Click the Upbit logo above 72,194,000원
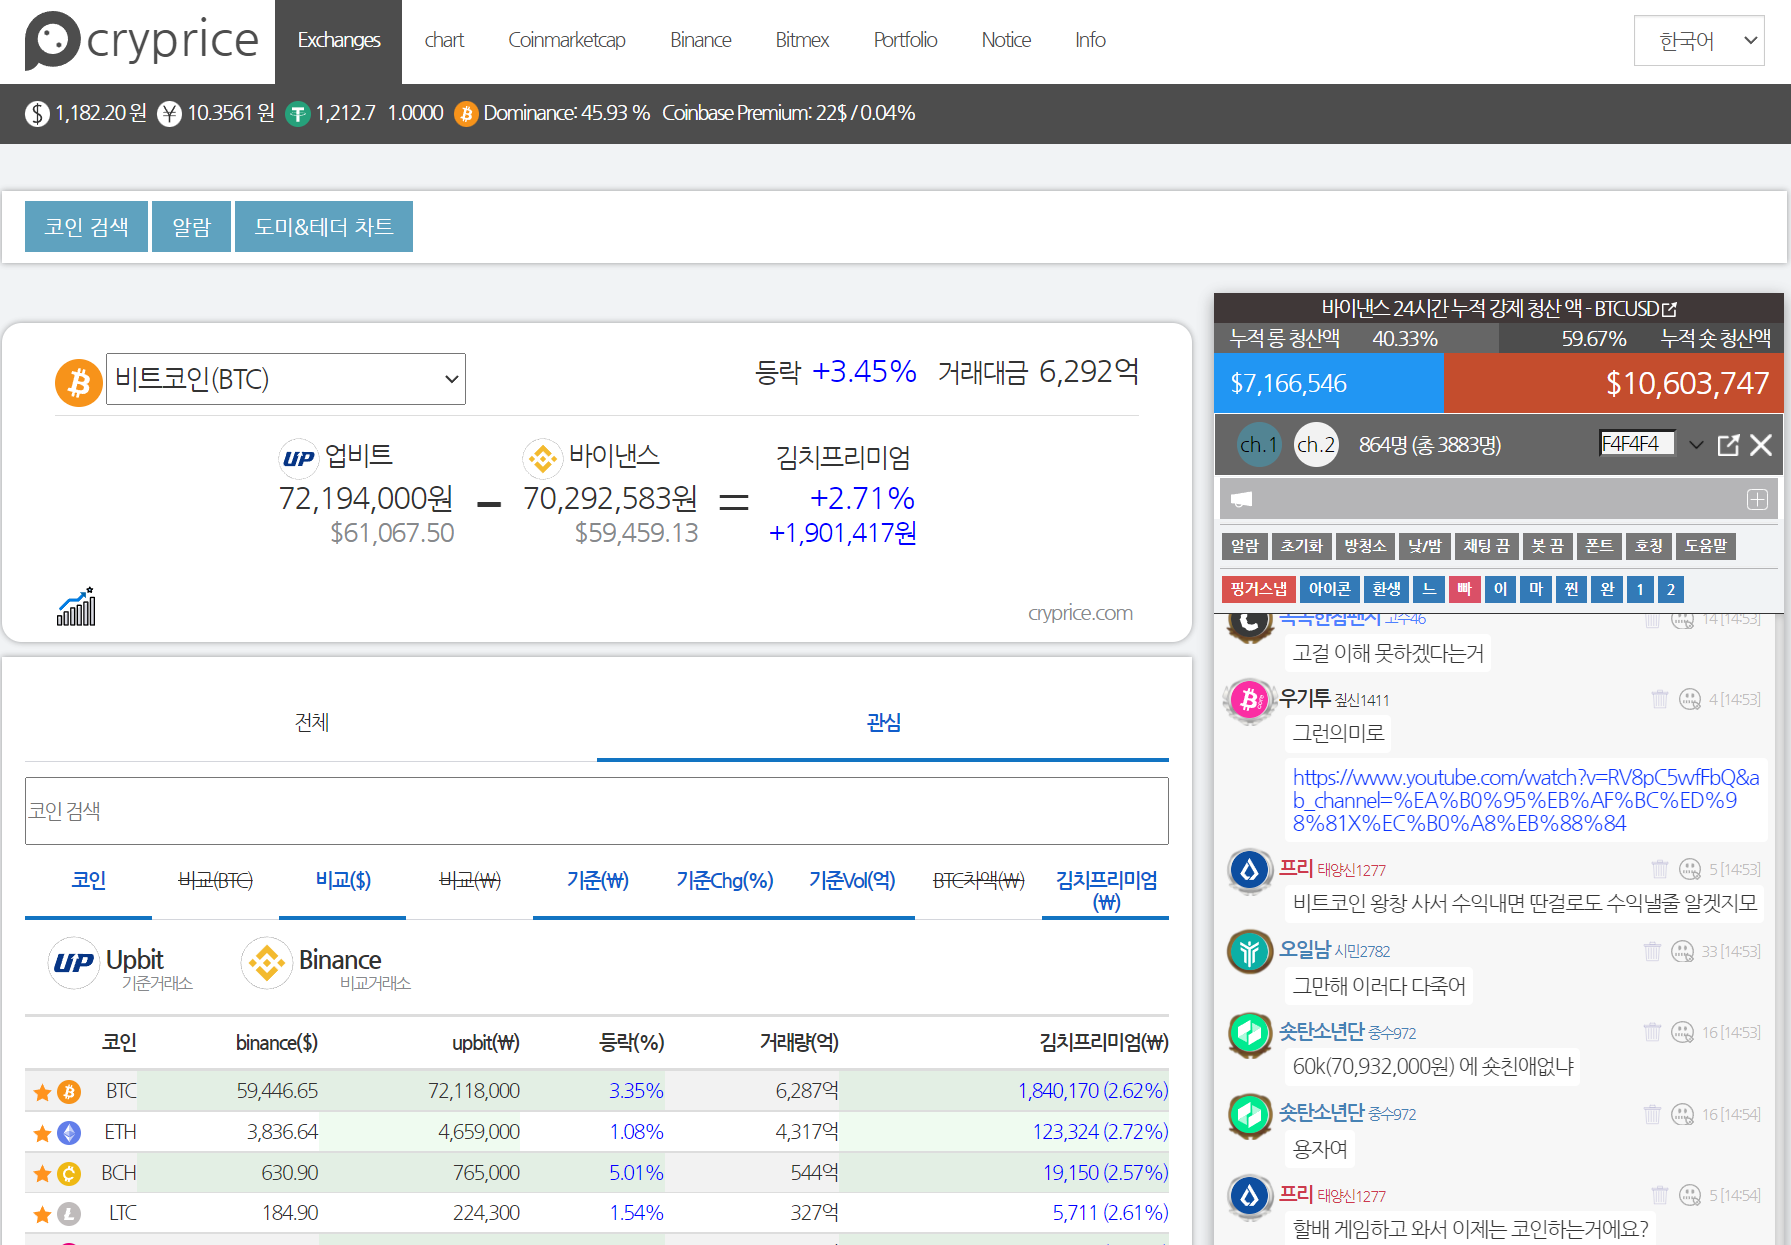Image resolution: width=1791 pixels, height=1245 pixels. pos(298,458)
